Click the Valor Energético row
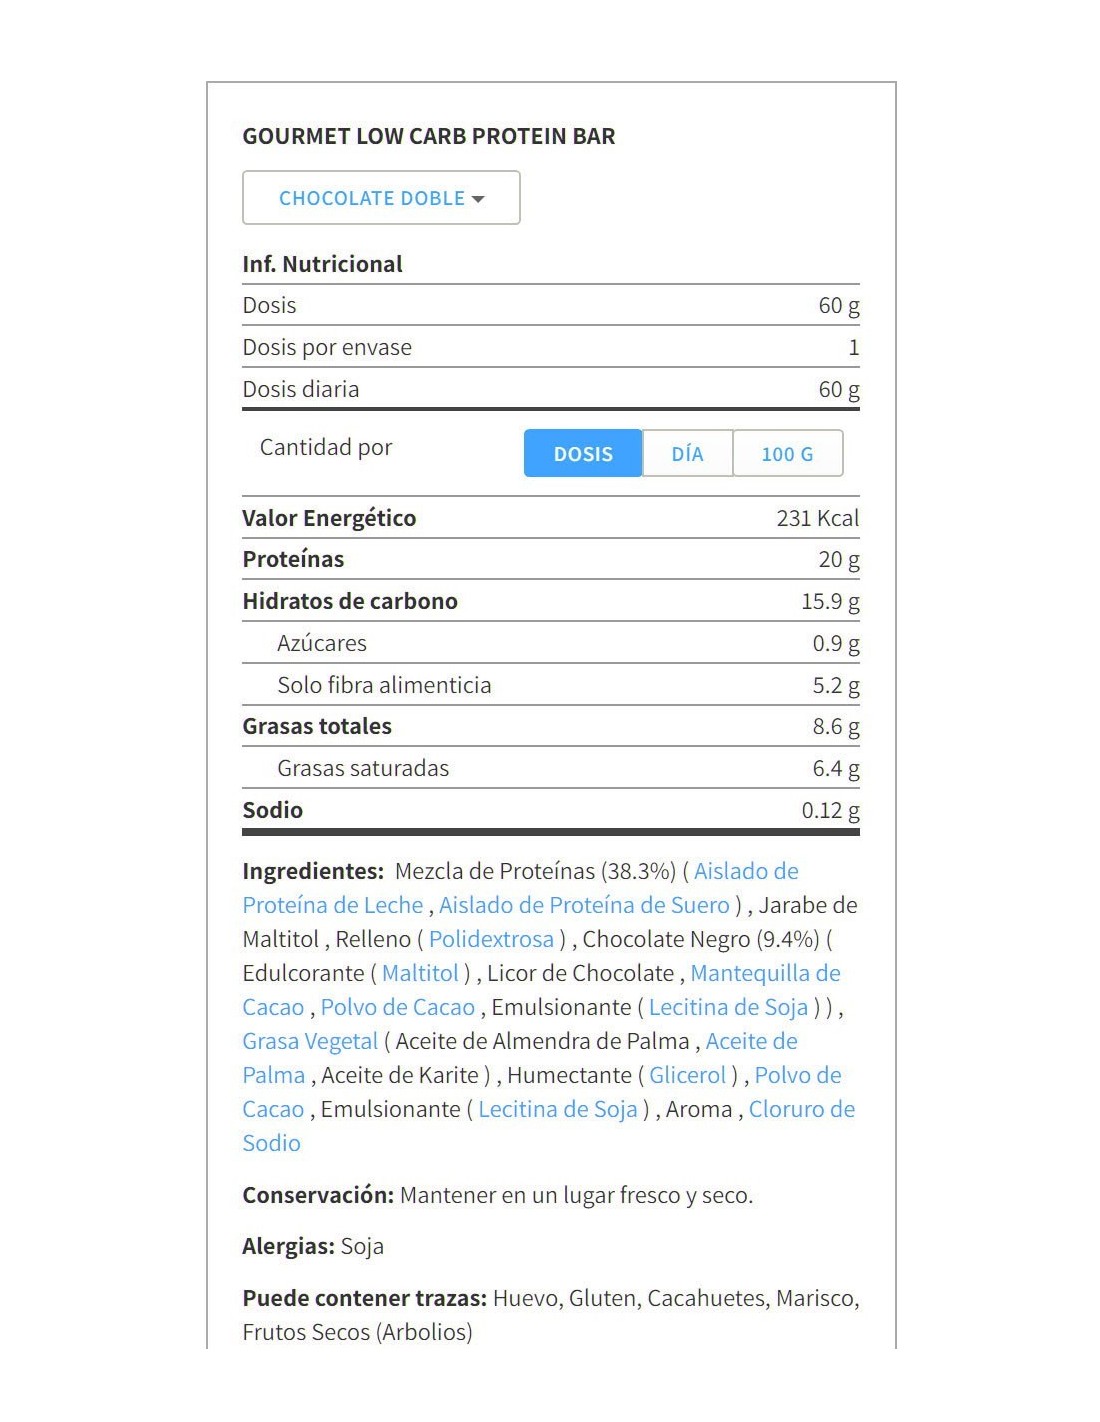1100x1422 pixels. (551, 518)
